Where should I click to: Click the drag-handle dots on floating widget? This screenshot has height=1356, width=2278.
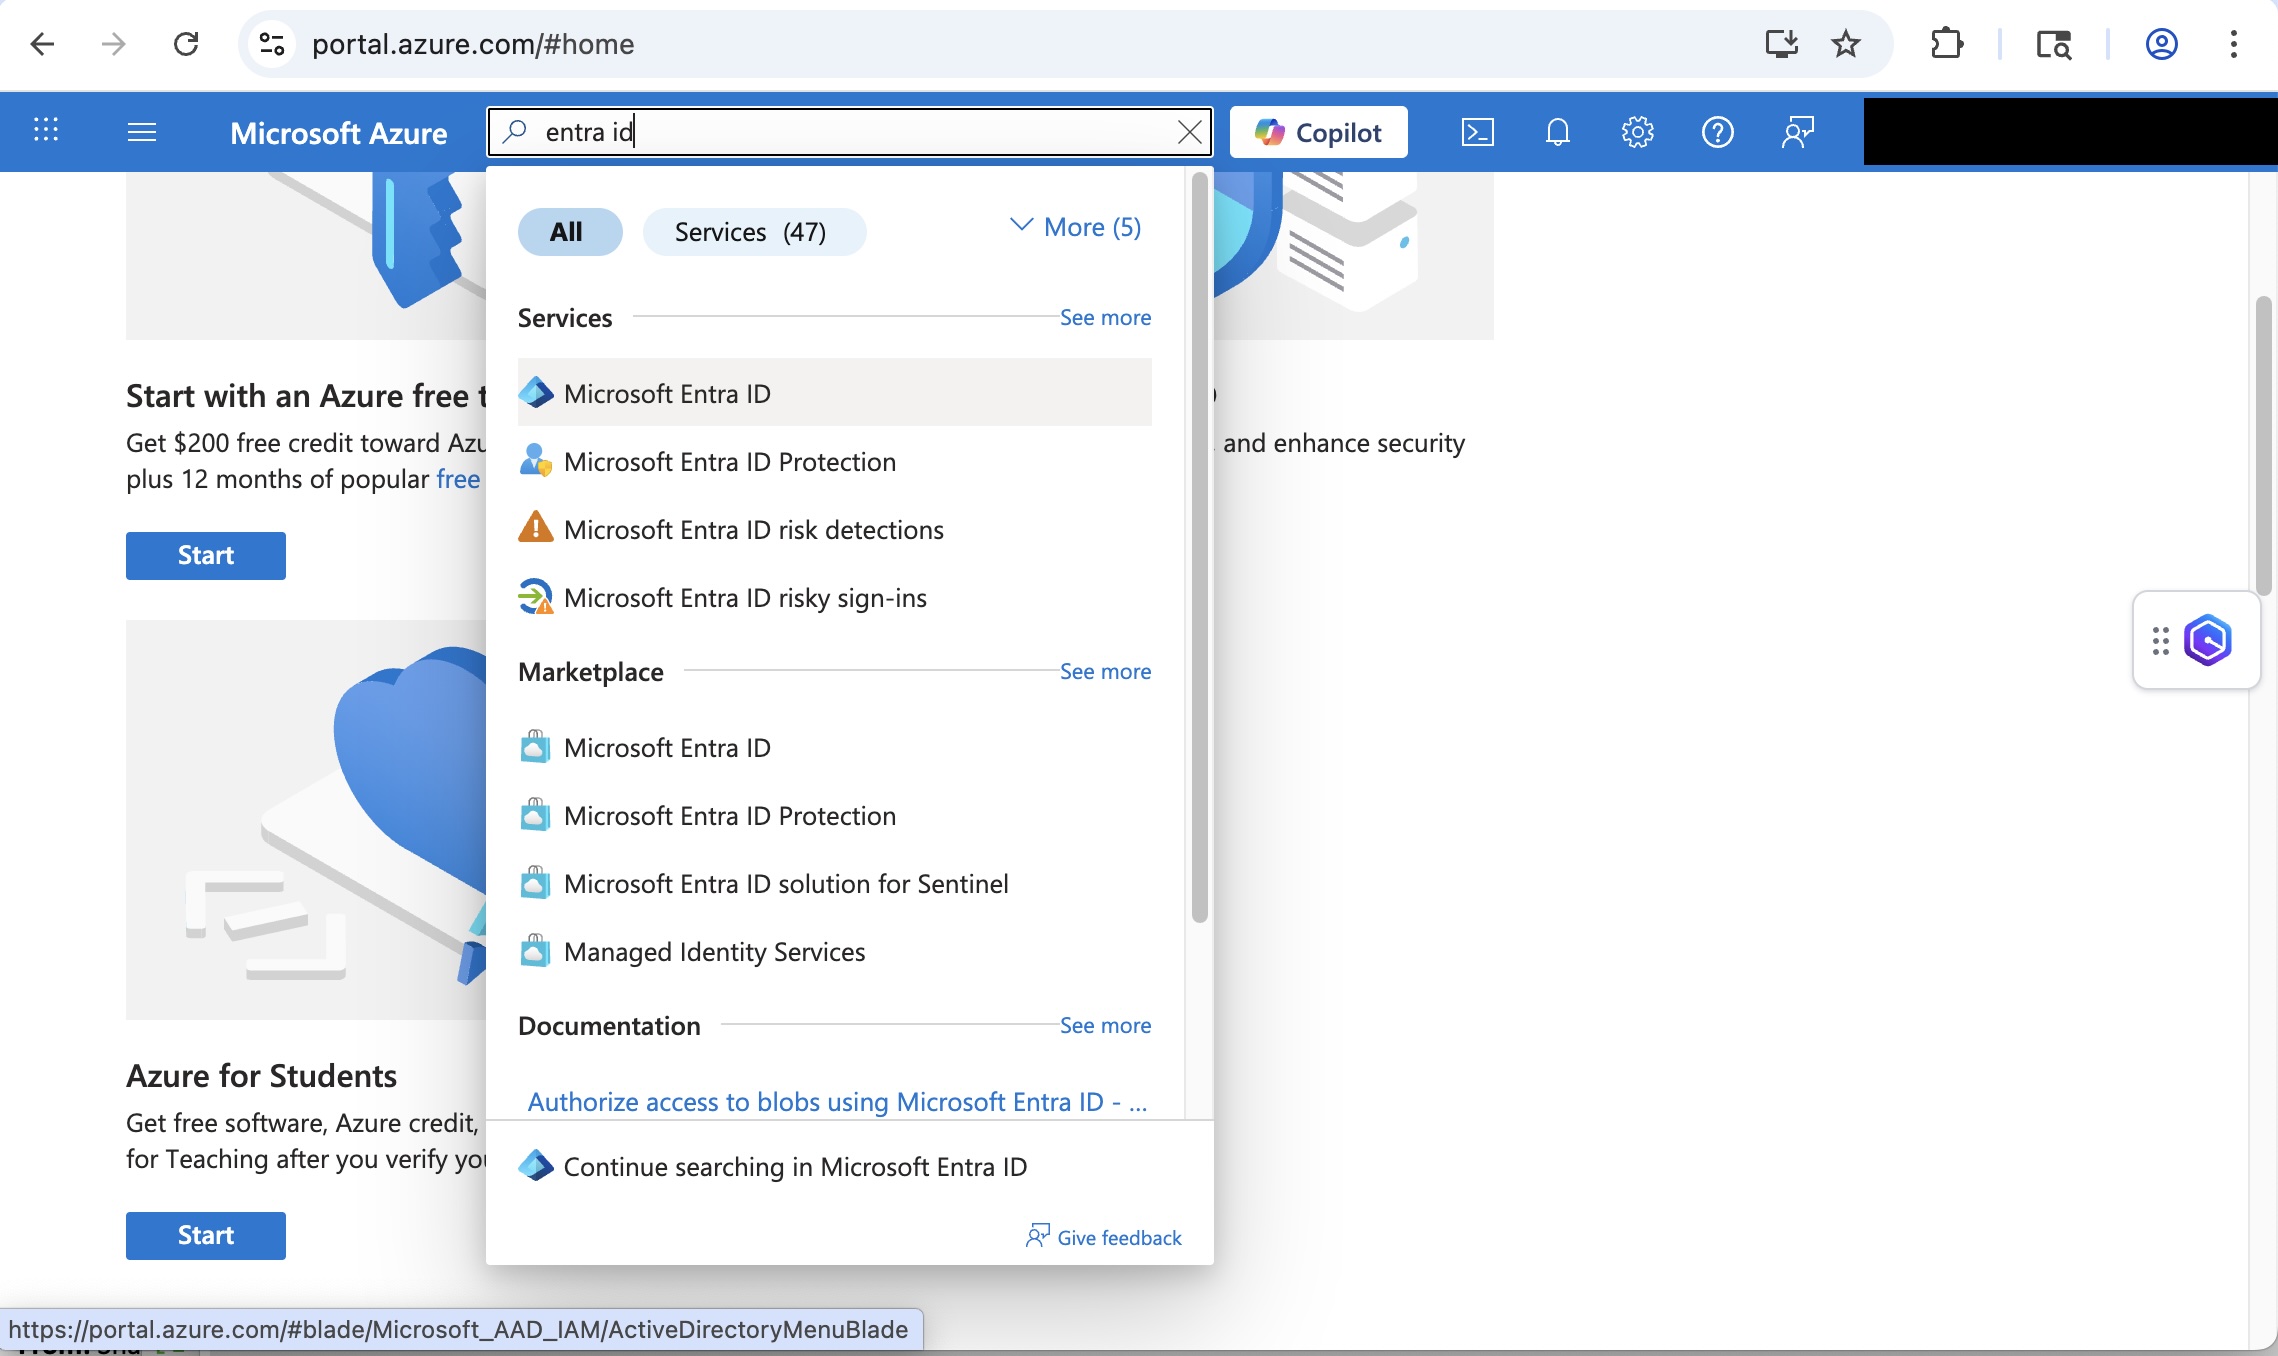[2160, 640]
